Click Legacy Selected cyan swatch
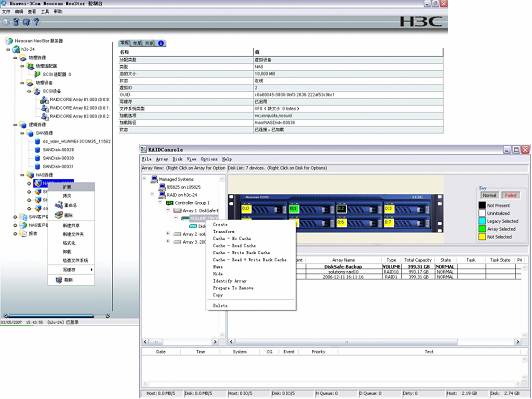The width and height of the screenshot is (532, 399). 482,221
